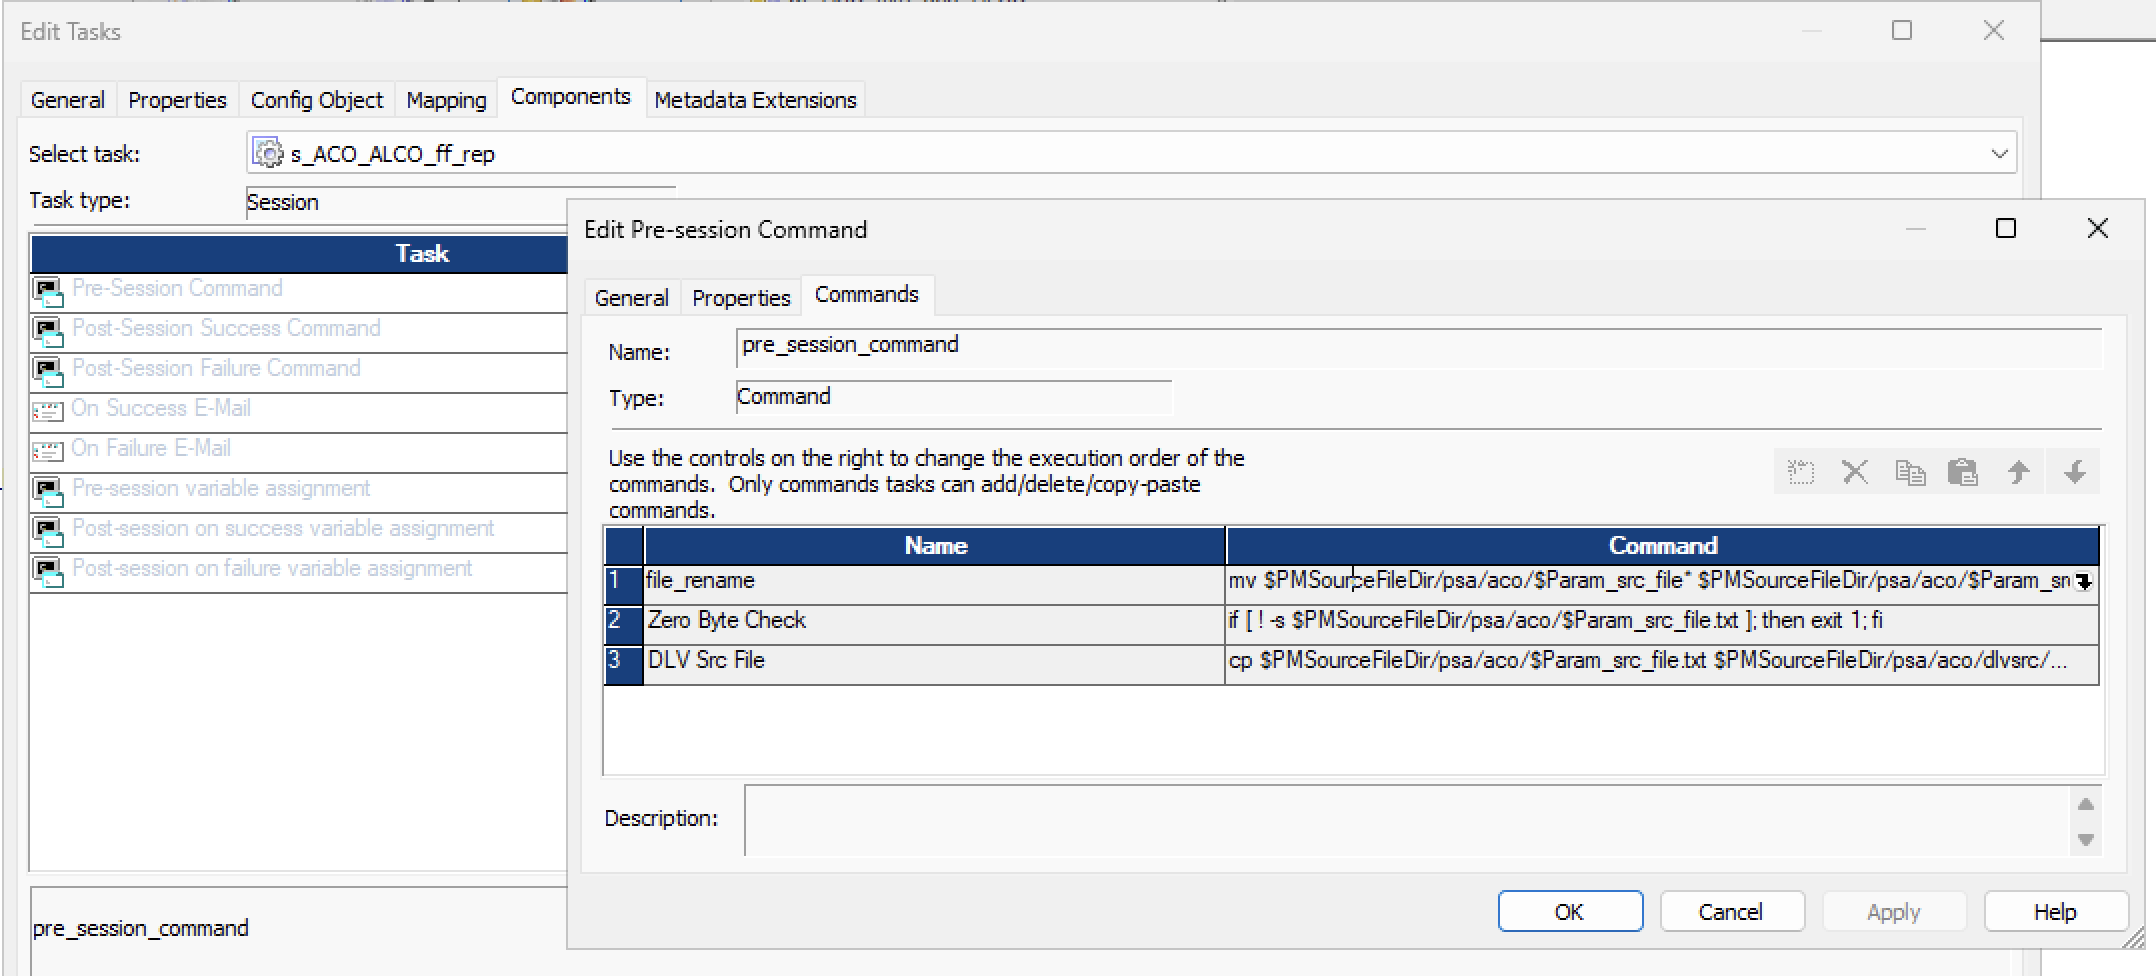
Task: Click the copy command toolbar icon
Action: (x=1910, y=472)
